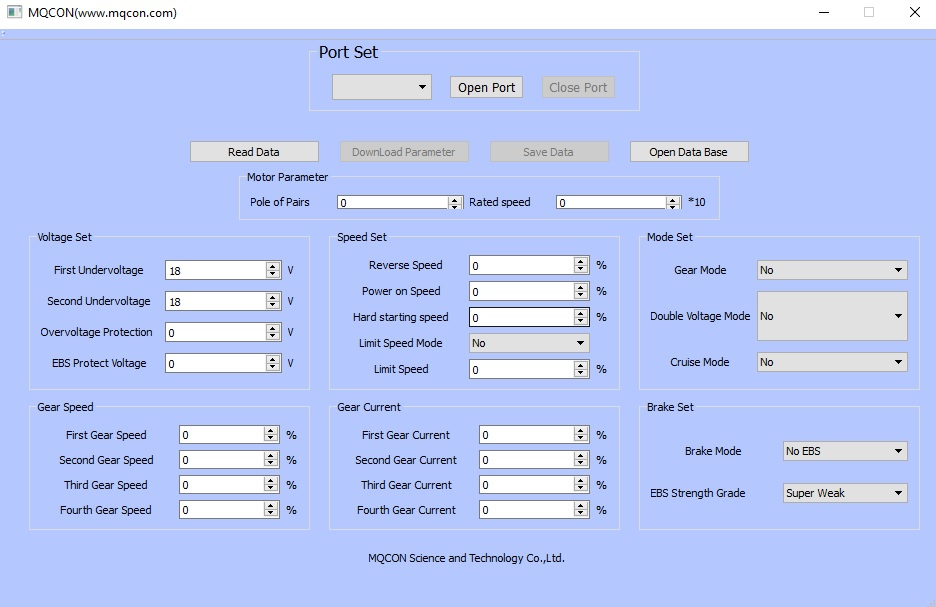
Task: Decrease Fourth Gear Speed with down arrow
Action: pos(271,514)
